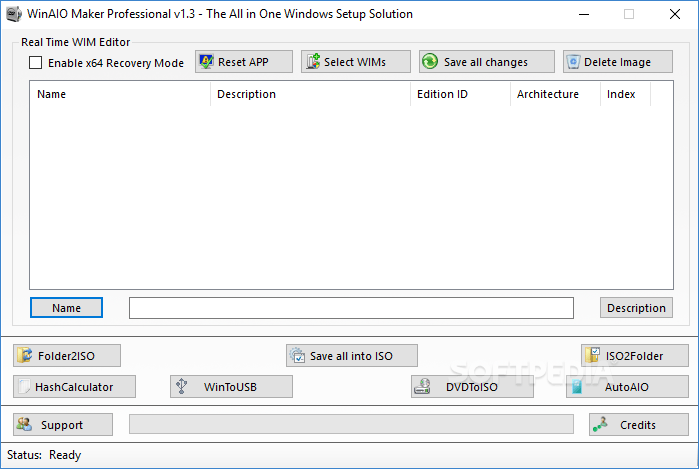Screen dimensions: 699x469
Task: Click the empty WIM image list area
Action: coord(351,196)
